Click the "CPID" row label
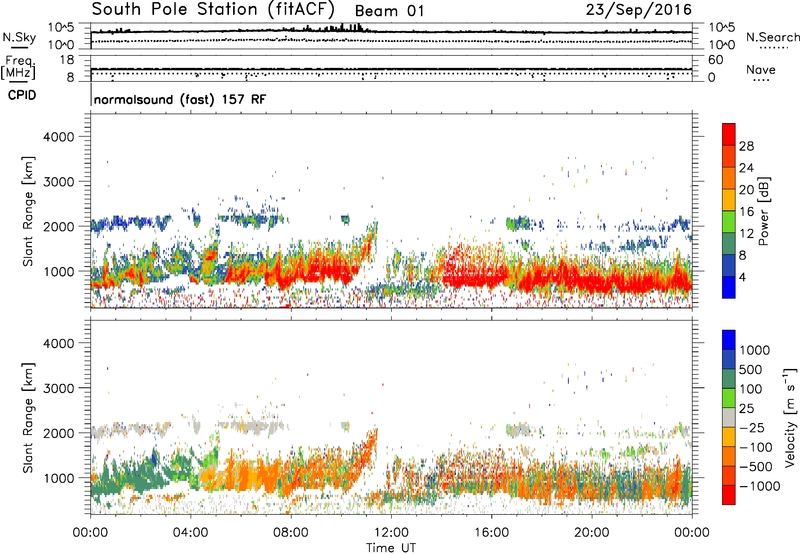The height and width of the screenshot is (554, 800). [x=22, y=95]
